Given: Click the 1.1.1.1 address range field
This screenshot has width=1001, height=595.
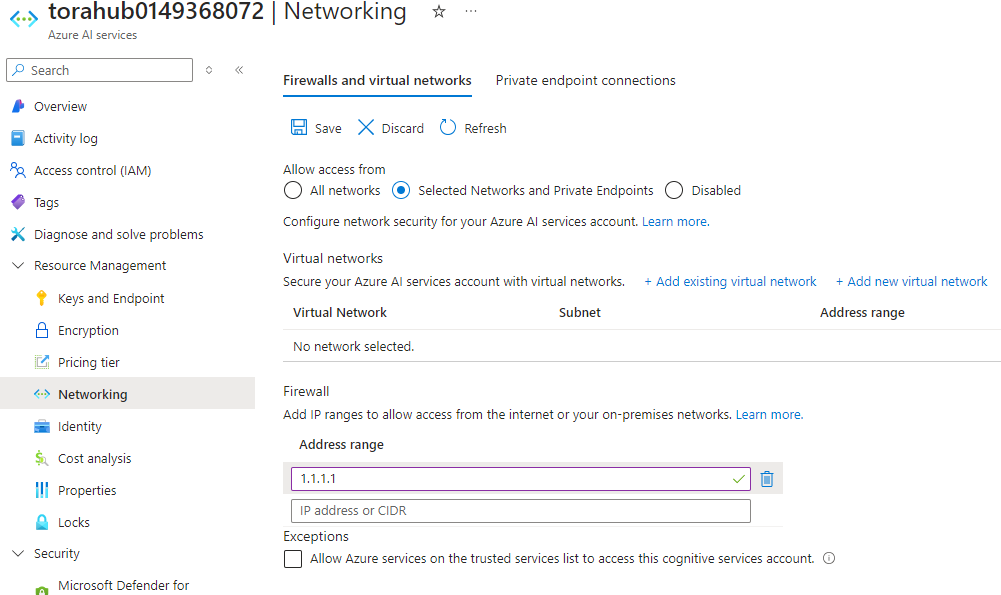Looking at the screenshot, I should 520,479.
